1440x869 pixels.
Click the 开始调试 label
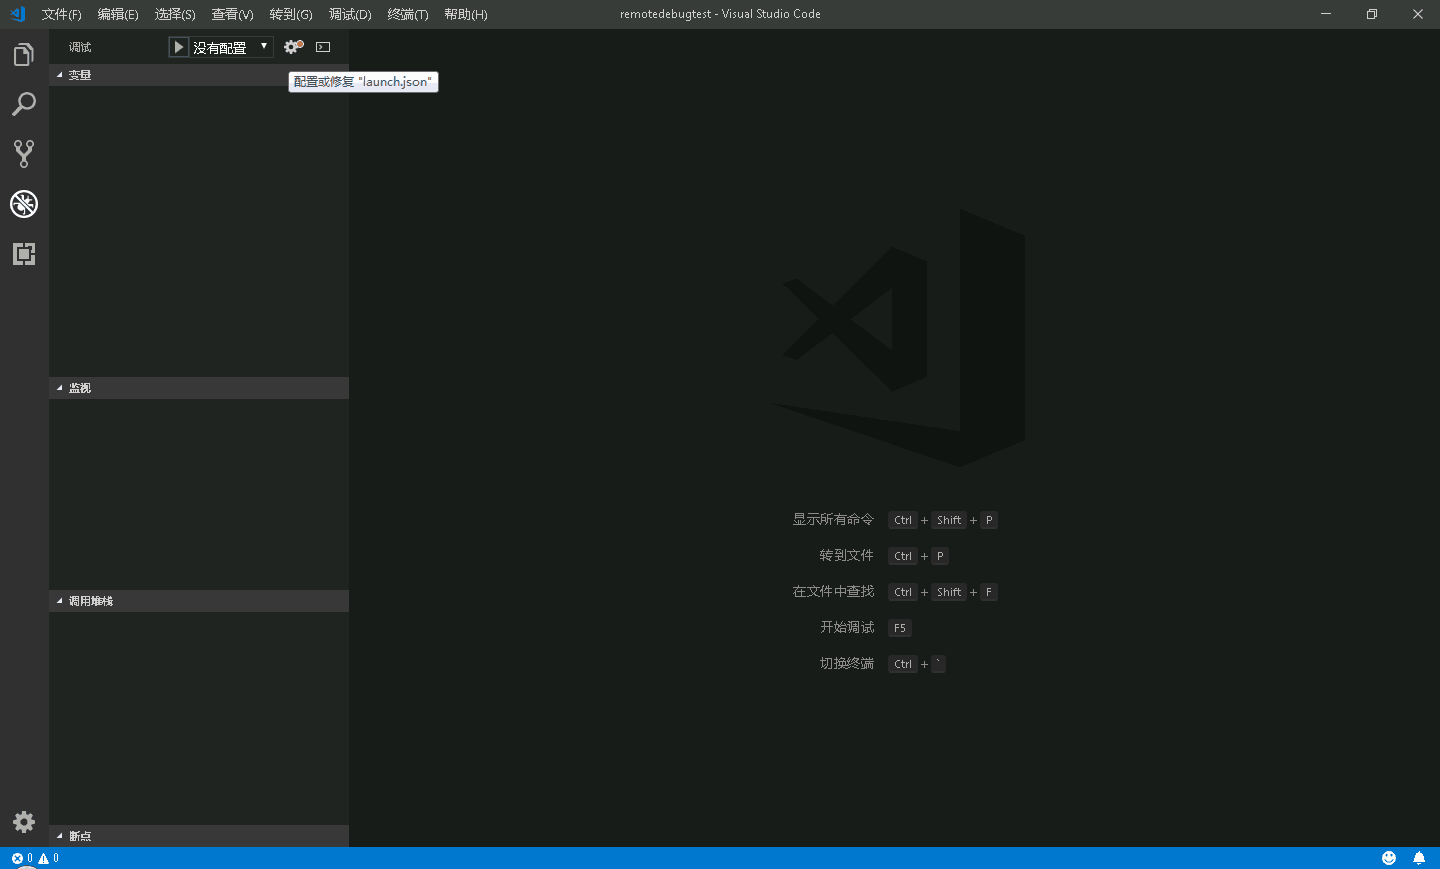tap(847, 628)
